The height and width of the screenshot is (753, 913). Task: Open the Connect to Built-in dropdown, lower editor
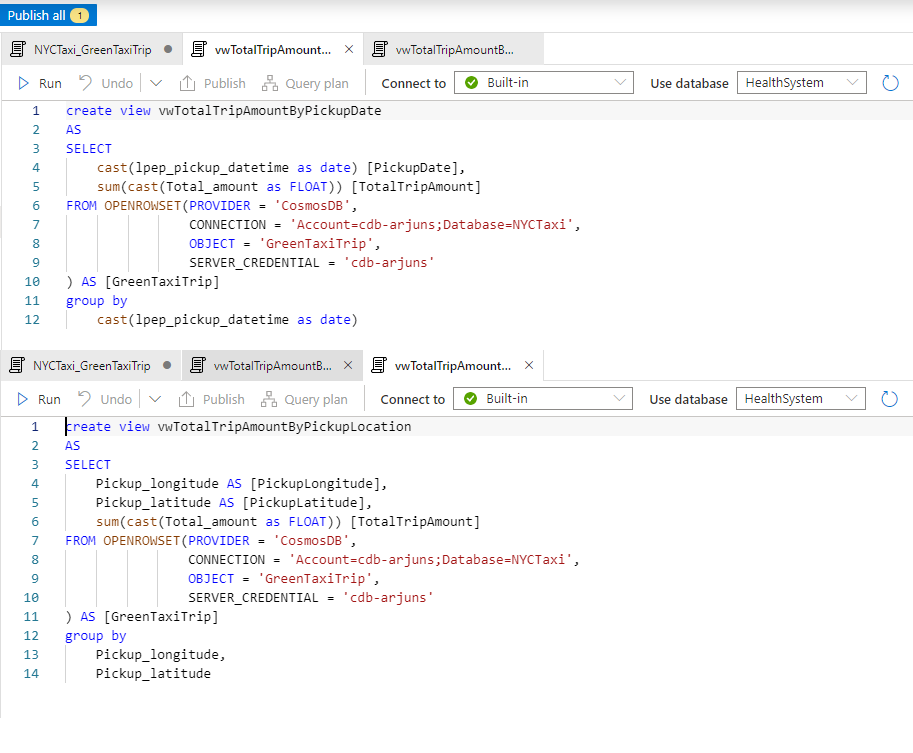[543, 399]
